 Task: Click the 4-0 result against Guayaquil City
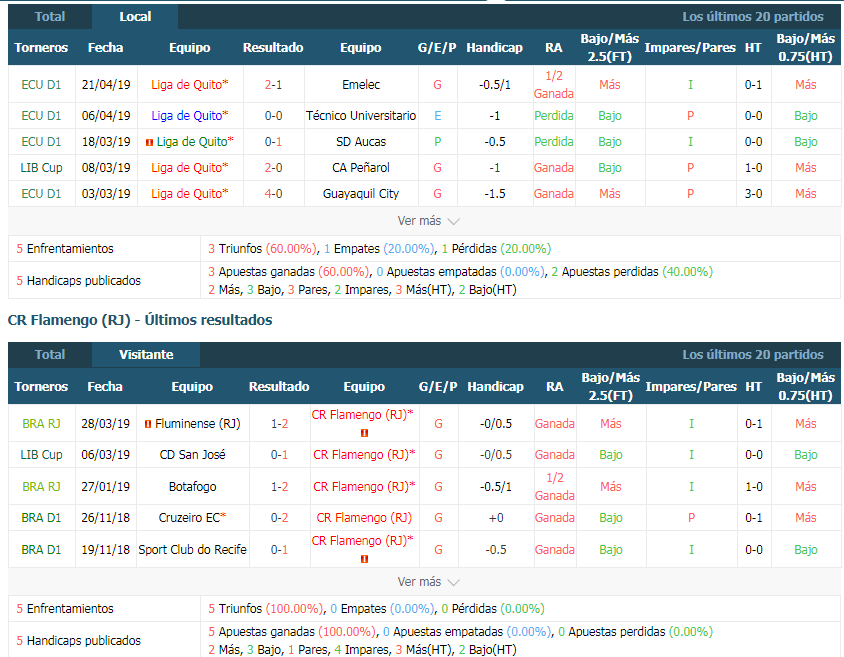[x=273, y=193]
